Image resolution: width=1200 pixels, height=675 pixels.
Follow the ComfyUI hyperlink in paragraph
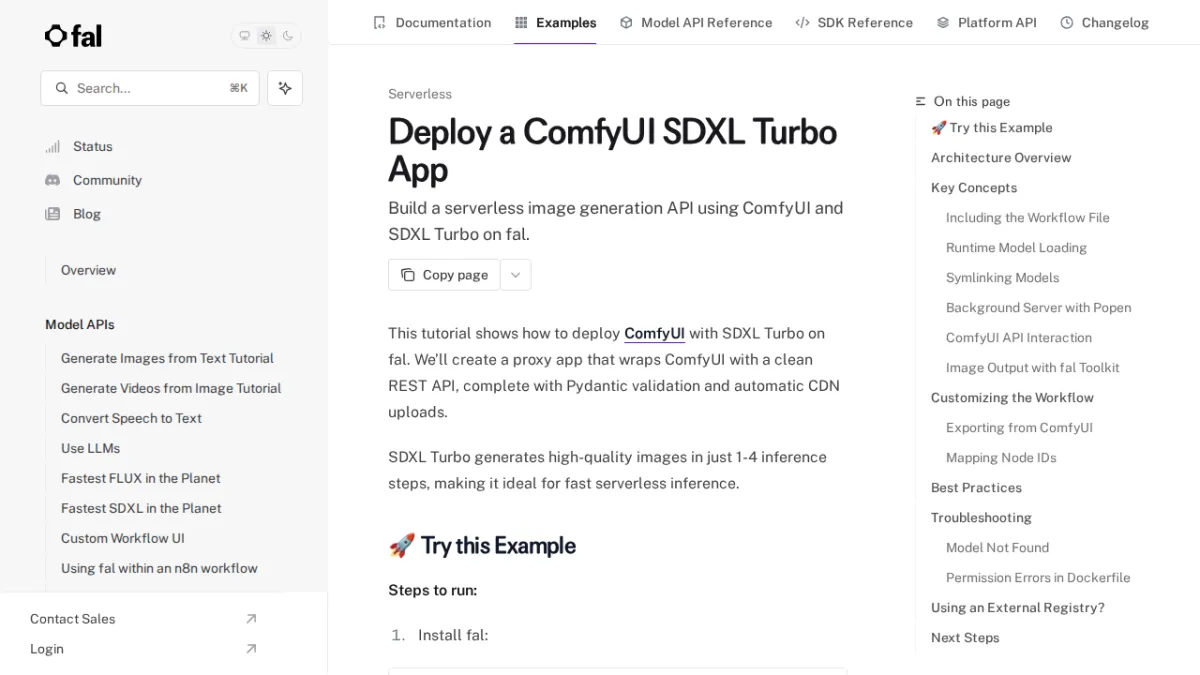tap(654, 333)
